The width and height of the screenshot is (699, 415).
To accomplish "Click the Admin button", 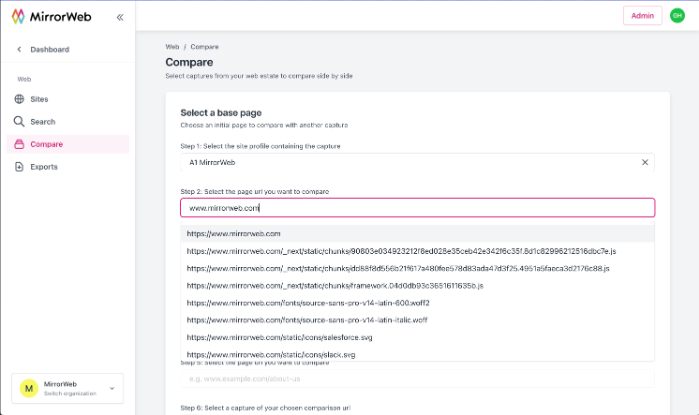I will [642, 16].
